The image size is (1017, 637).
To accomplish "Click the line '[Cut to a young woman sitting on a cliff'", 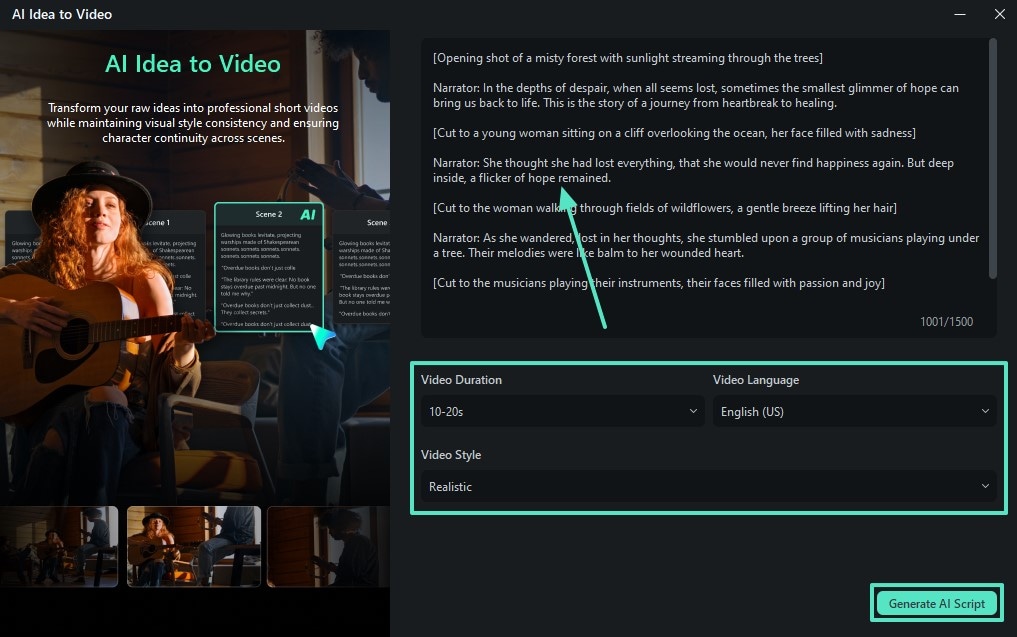I will (675, 133).
